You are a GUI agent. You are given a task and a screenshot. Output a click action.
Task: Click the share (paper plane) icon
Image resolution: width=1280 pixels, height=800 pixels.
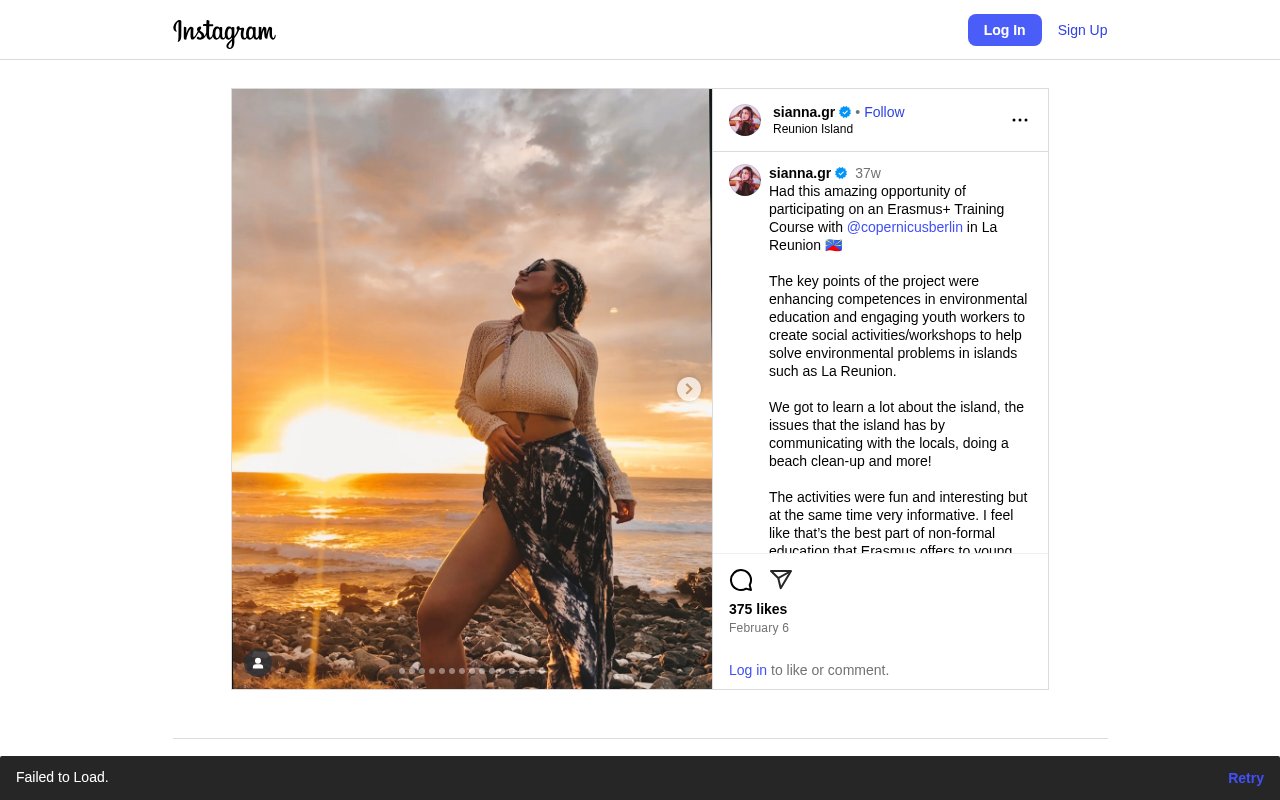781,580
